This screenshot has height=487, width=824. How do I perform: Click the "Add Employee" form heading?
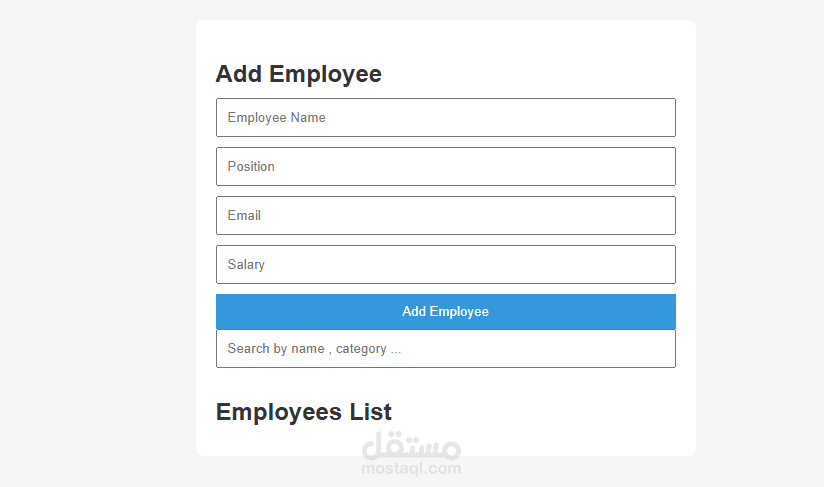(x=298, y=74)
